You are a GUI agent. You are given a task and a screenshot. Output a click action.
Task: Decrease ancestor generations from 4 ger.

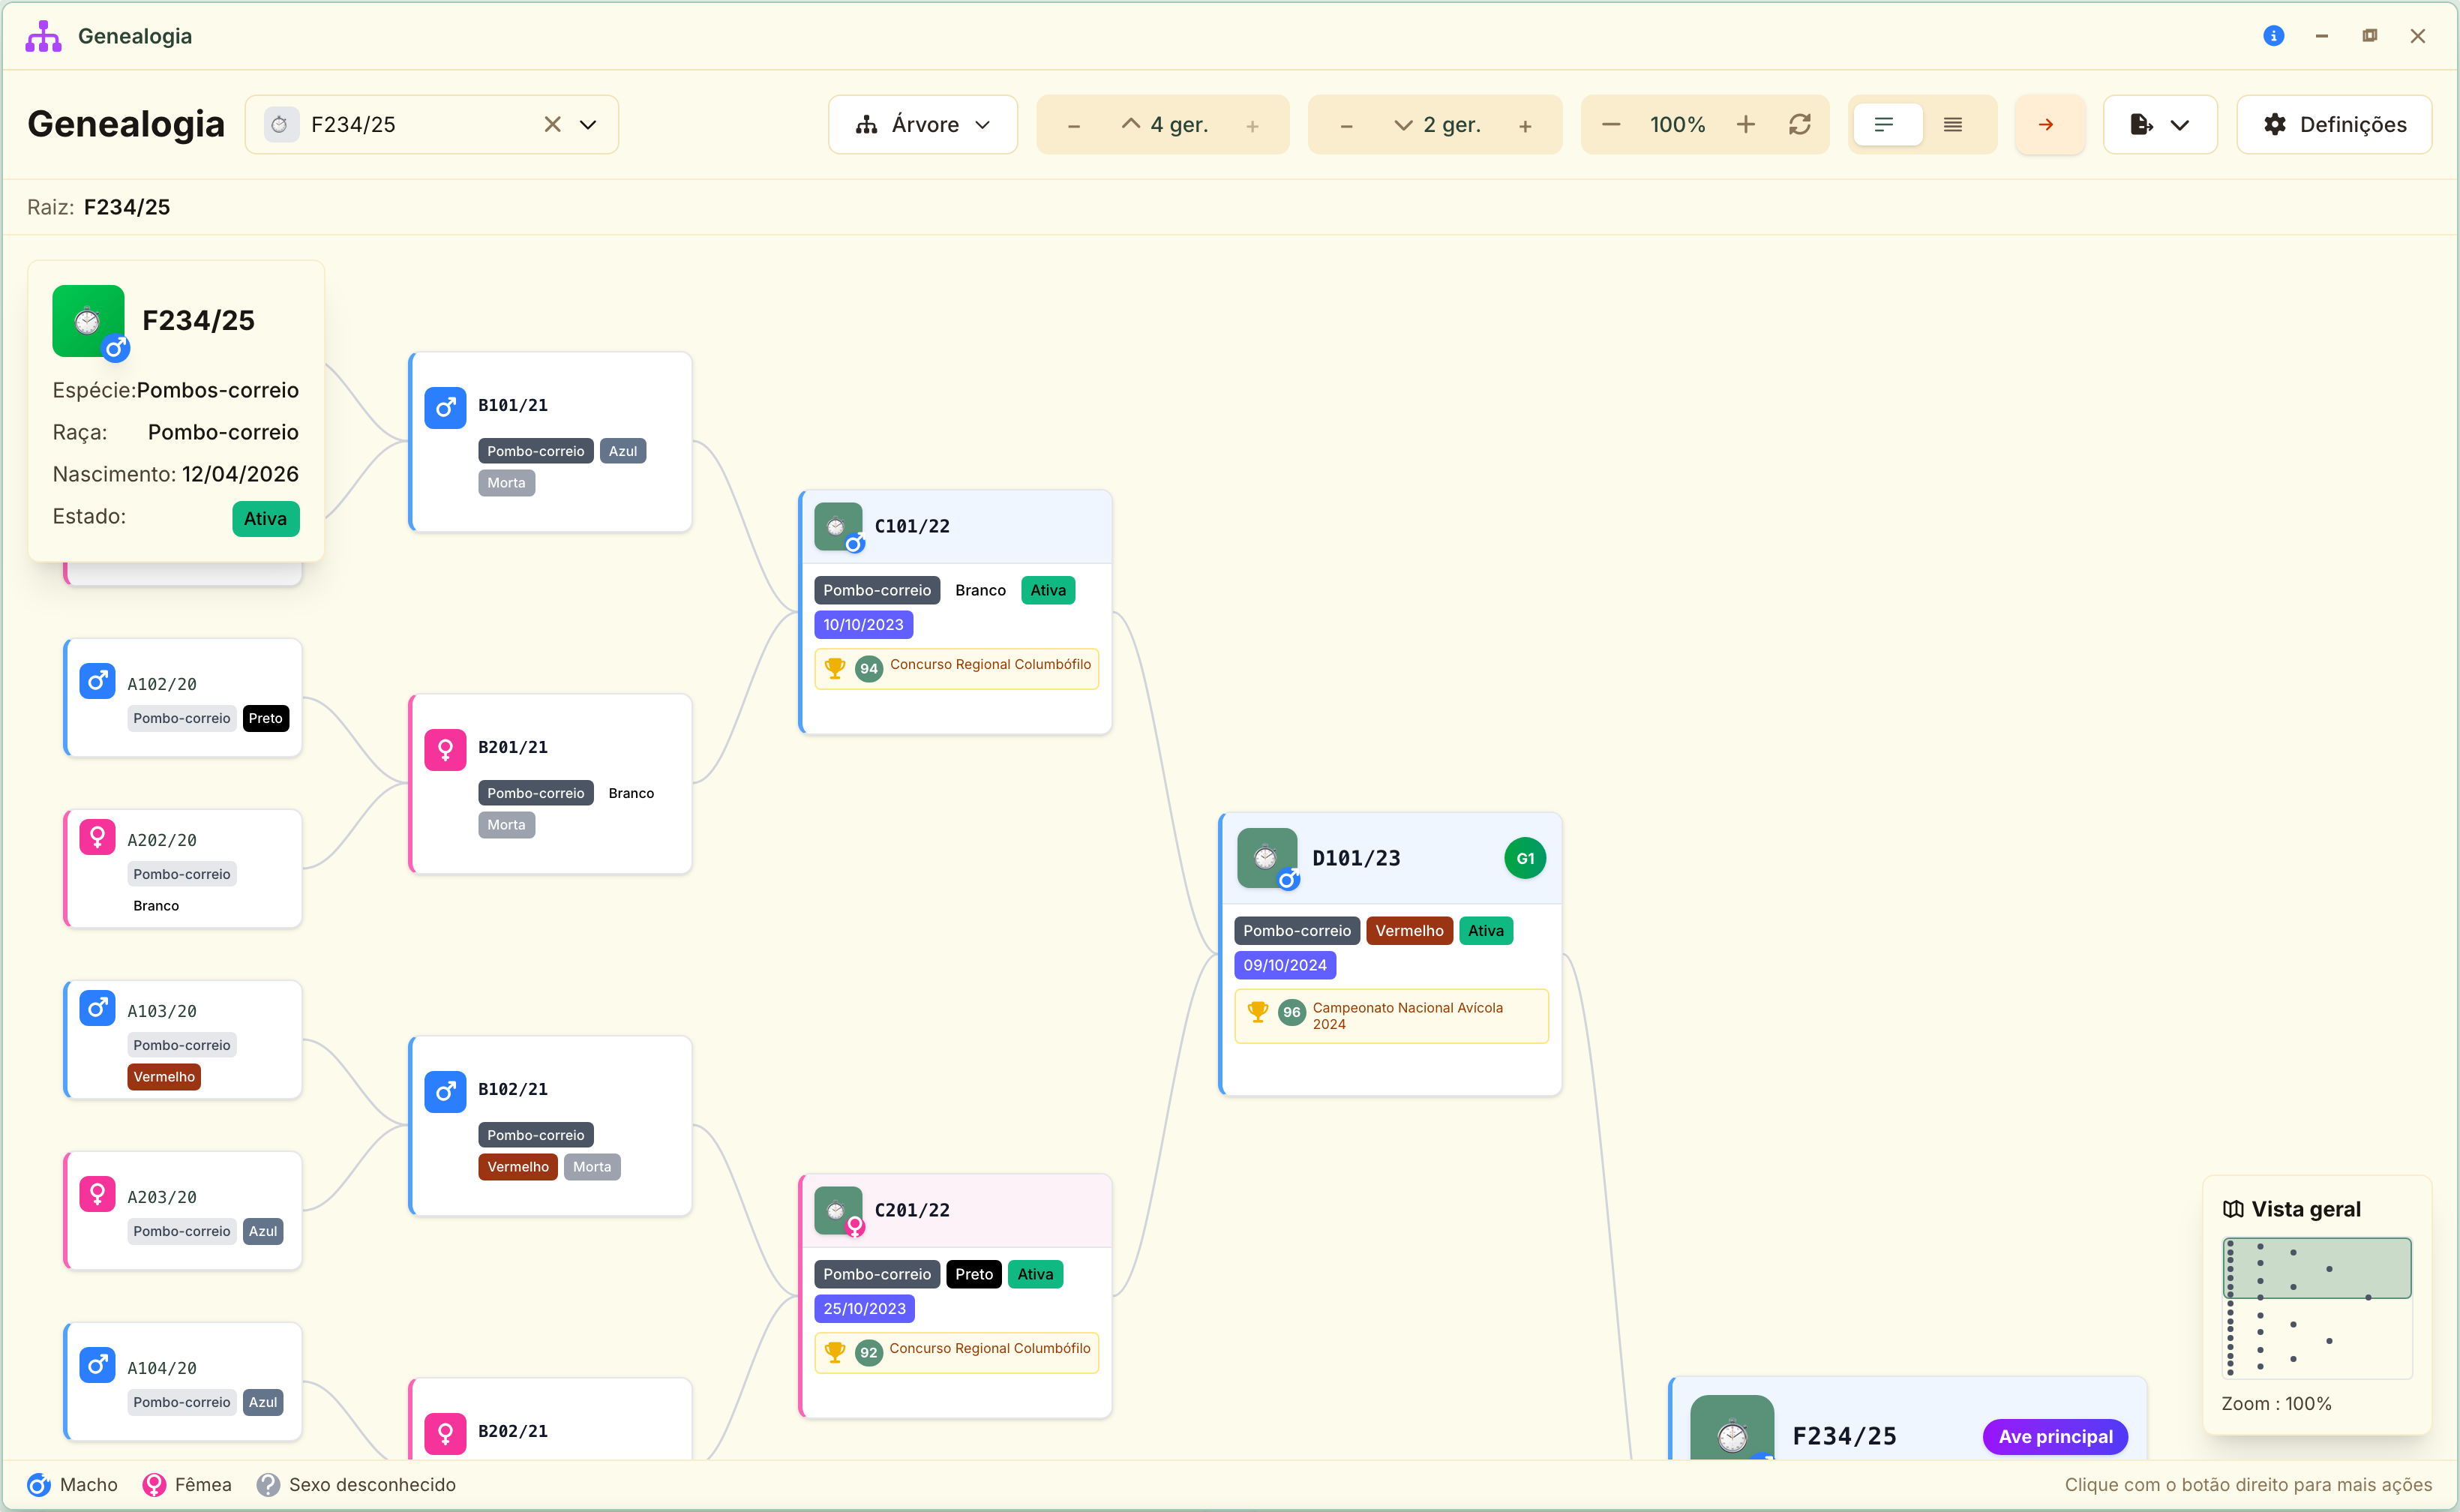(x=1074, y=126)
